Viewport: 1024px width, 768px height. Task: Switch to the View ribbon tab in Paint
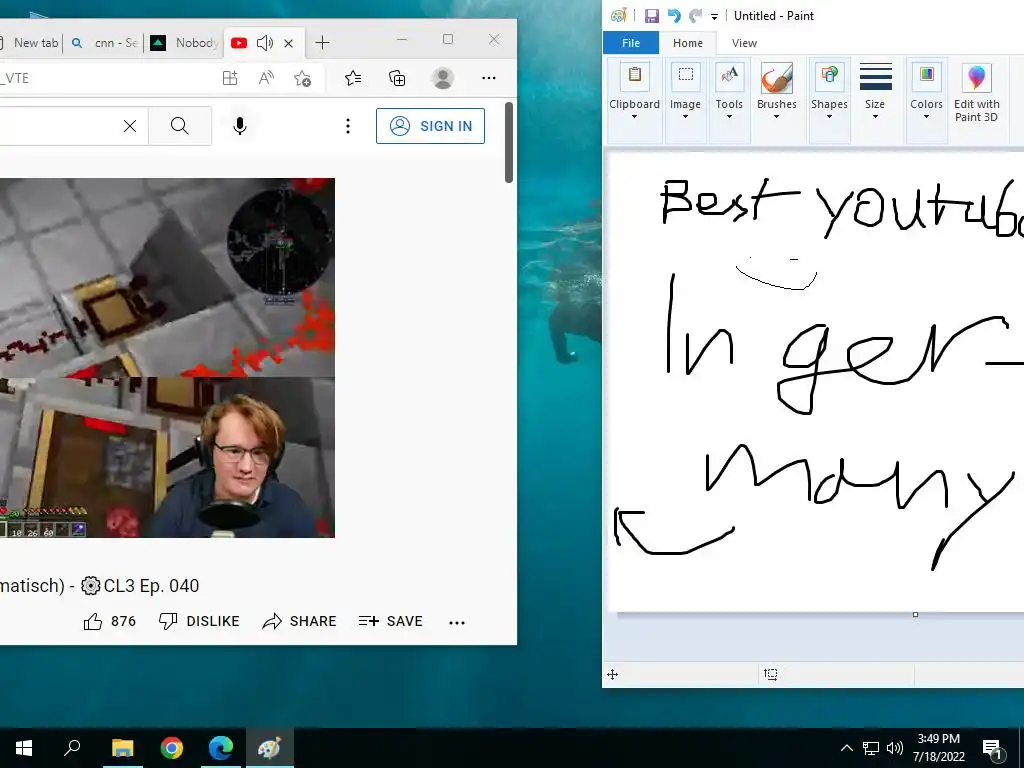[744, 43]
